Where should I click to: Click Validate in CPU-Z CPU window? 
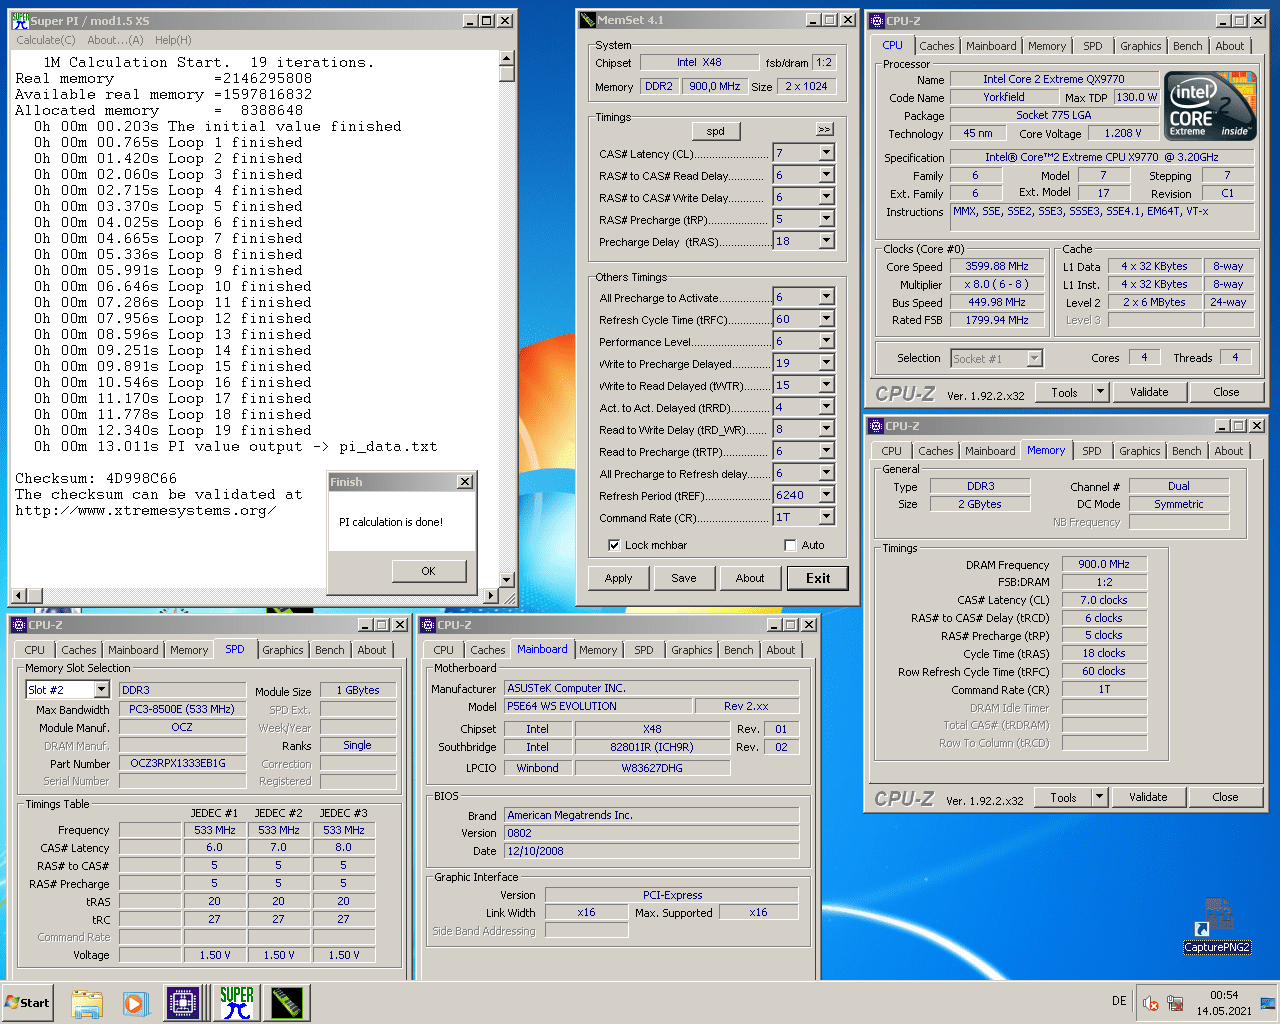point(1149,392)
